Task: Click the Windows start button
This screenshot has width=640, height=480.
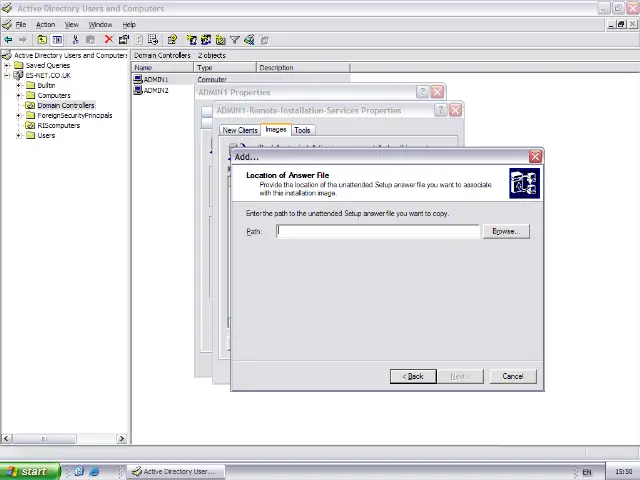Action: pyautogui.click(x=30, y=471)
